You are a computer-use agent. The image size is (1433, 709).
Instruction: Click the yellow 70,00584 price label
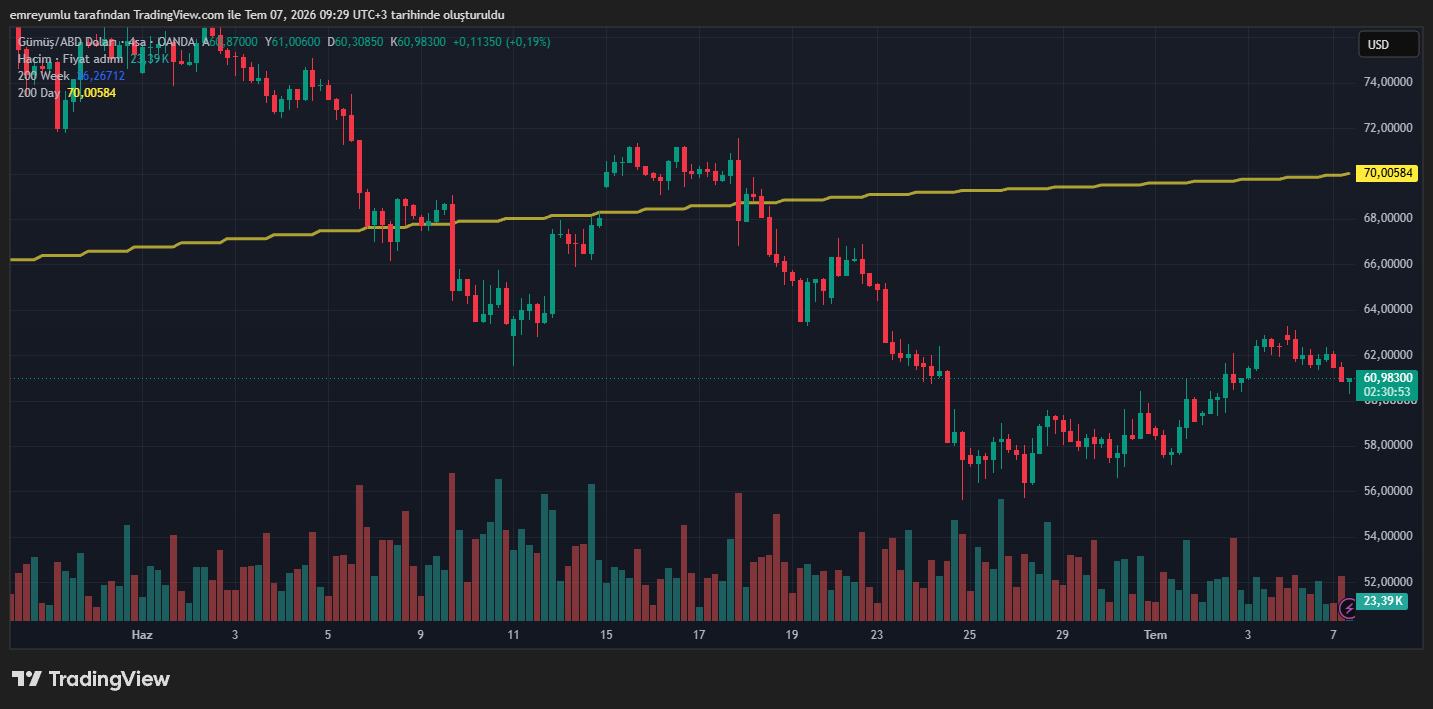[x=1387, y=173]
